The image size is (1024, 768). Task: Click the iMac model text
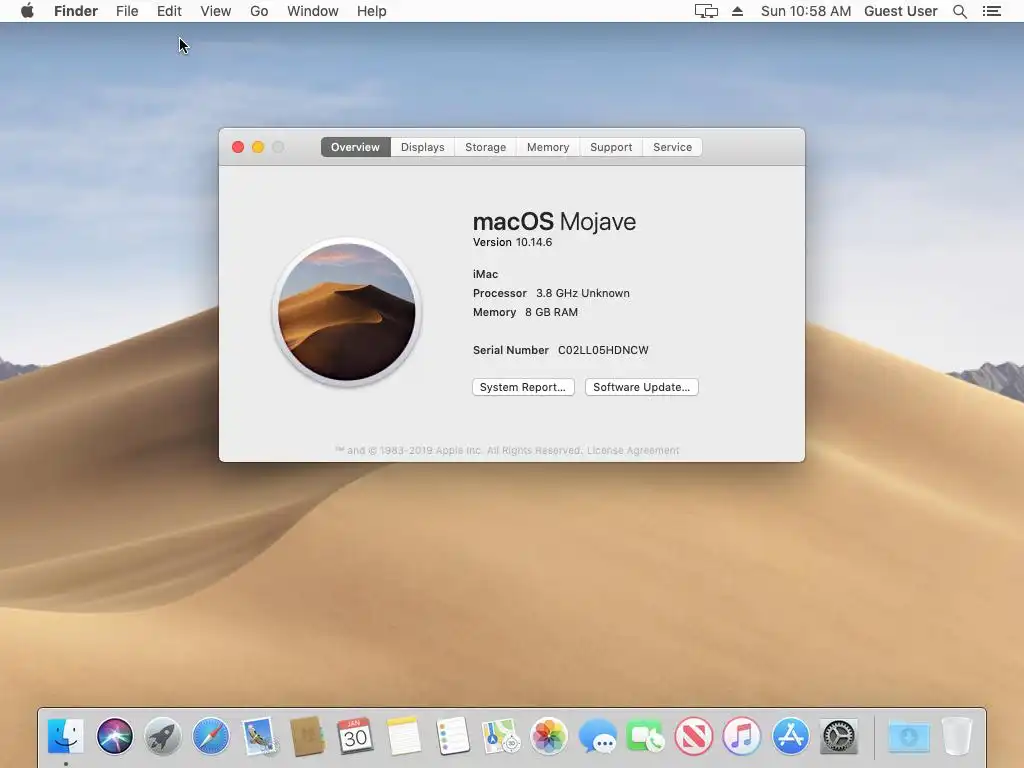pyautogui.click(x=485, y=274)
